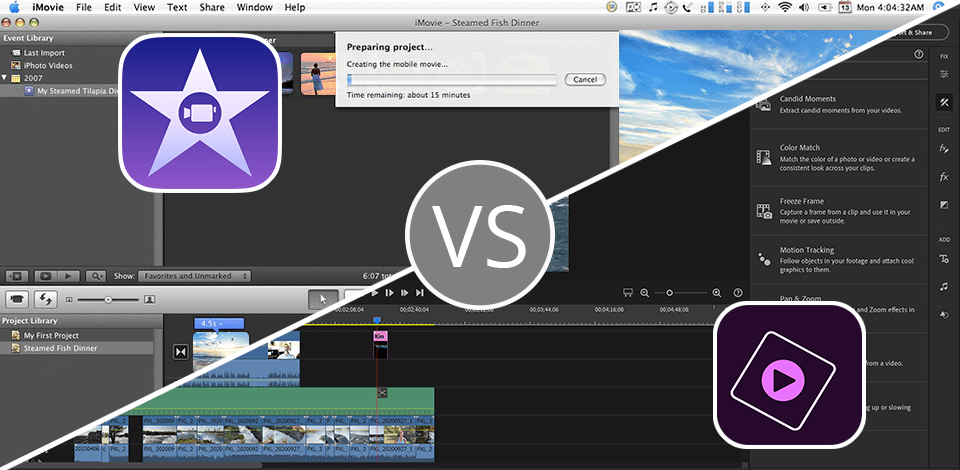Screen dimensions: 960x470
Task: Click the fit to visible timeline icon
Action: click(627, 293)
